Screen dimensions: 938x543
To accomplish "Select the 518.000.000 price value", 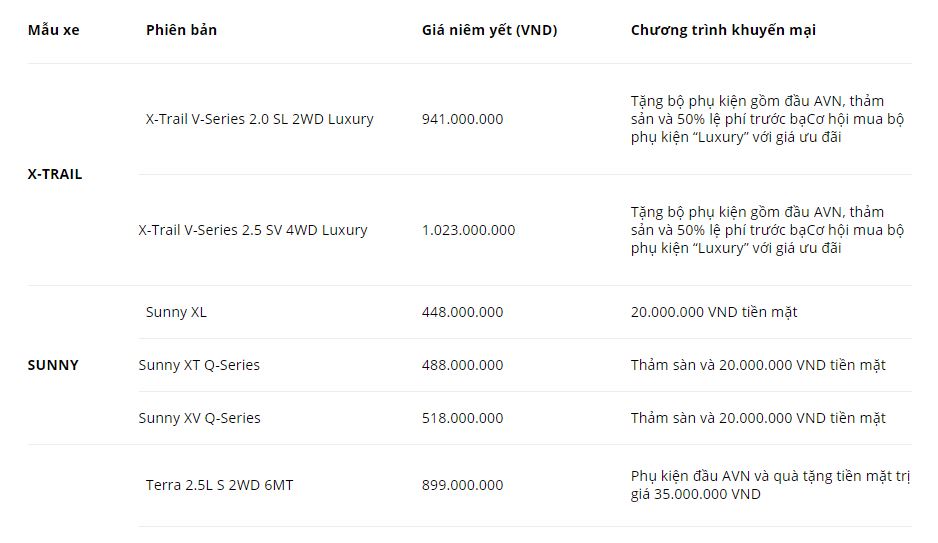I will tap(462, 418).
